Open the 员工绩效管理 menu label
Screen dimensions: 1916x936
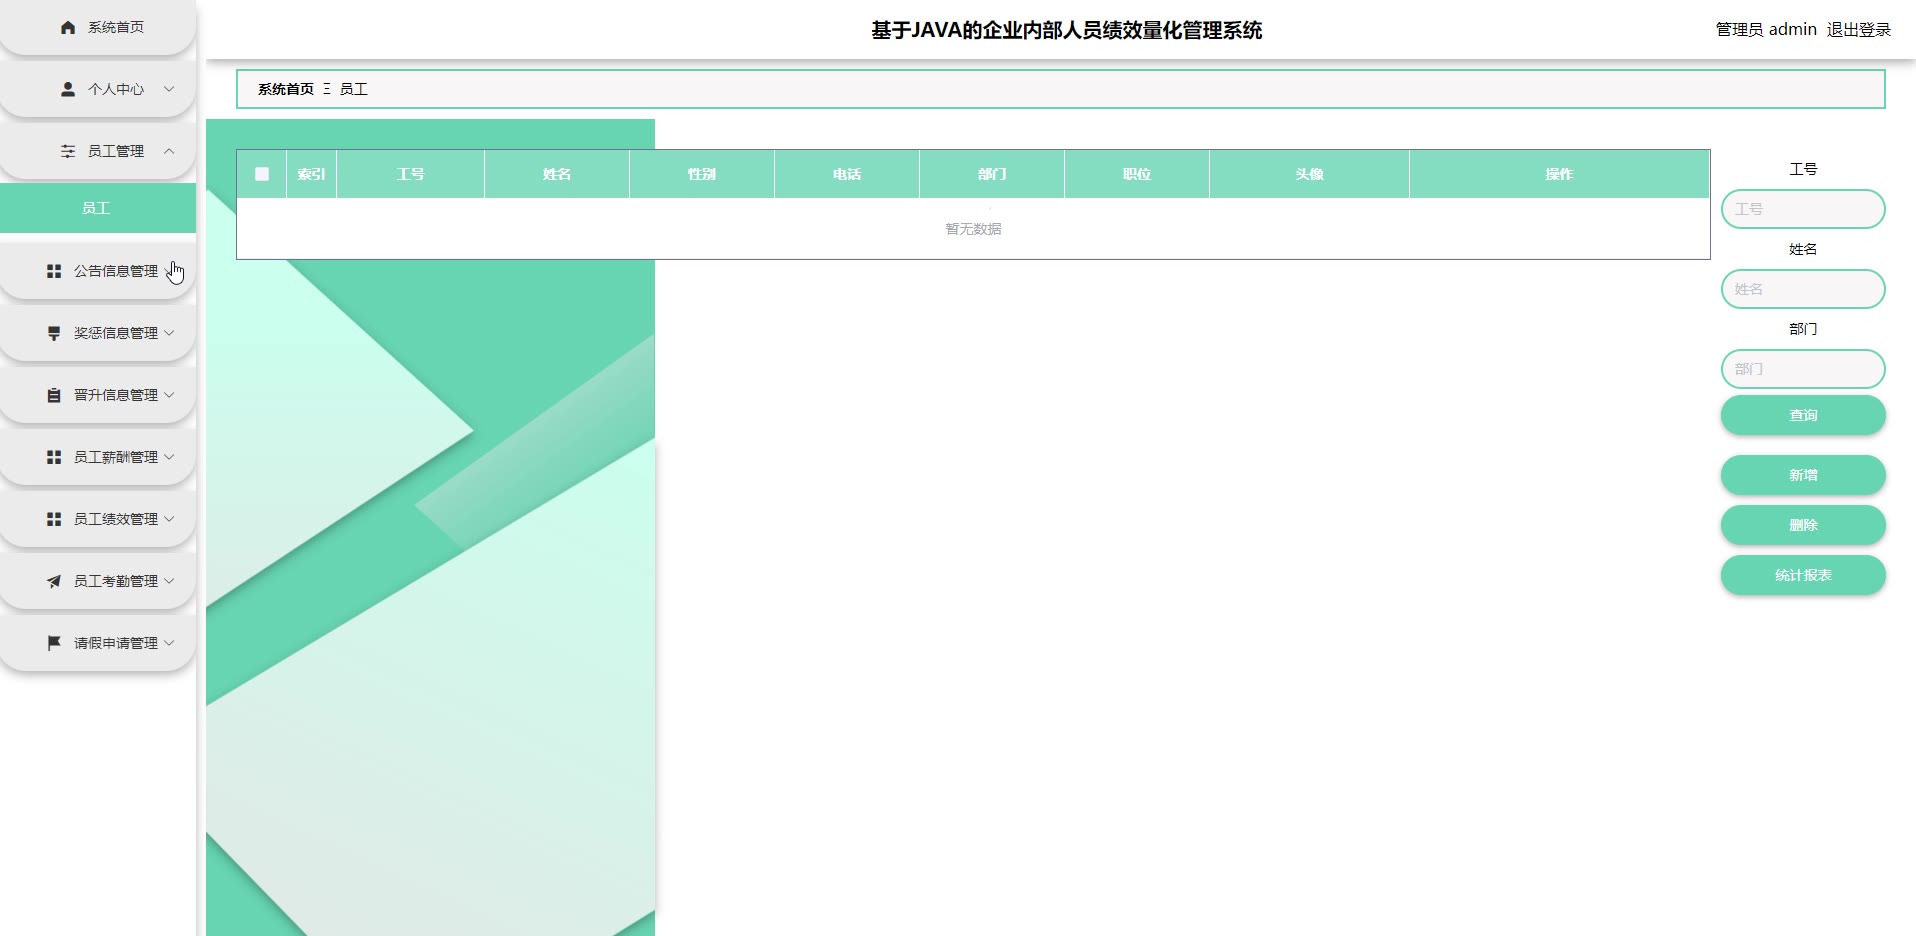116,519
